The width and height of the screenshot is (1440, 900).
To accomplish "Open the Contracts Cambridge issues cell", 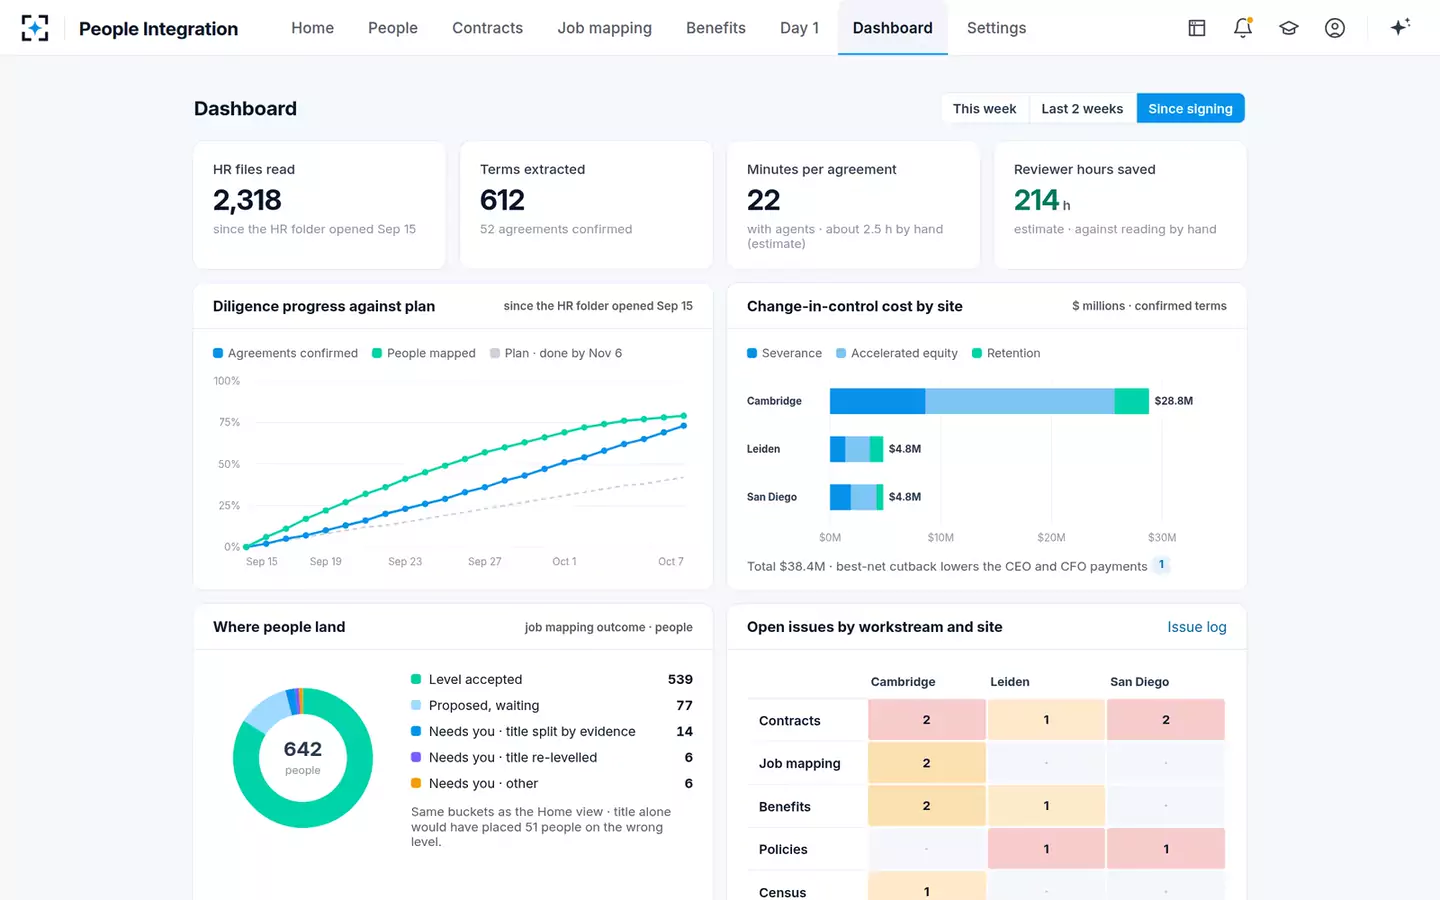I will coord(926,720).
